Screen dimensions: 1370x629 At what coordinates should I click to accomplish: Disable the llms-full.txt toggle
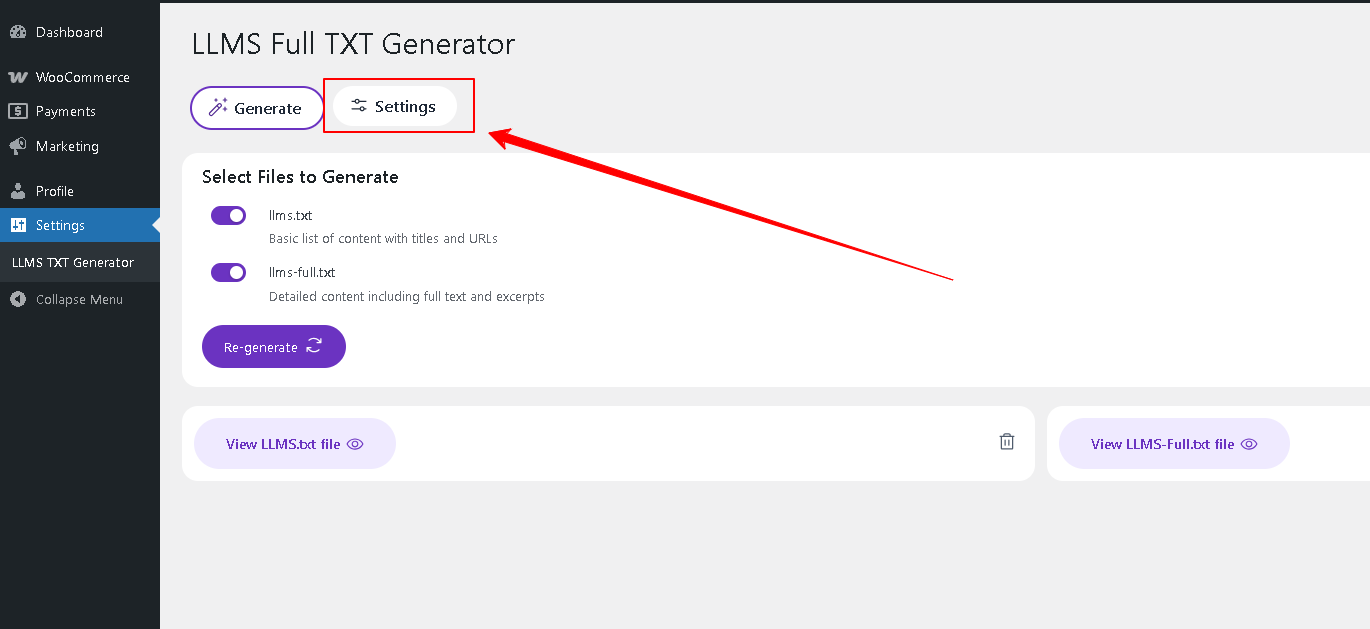228,272
